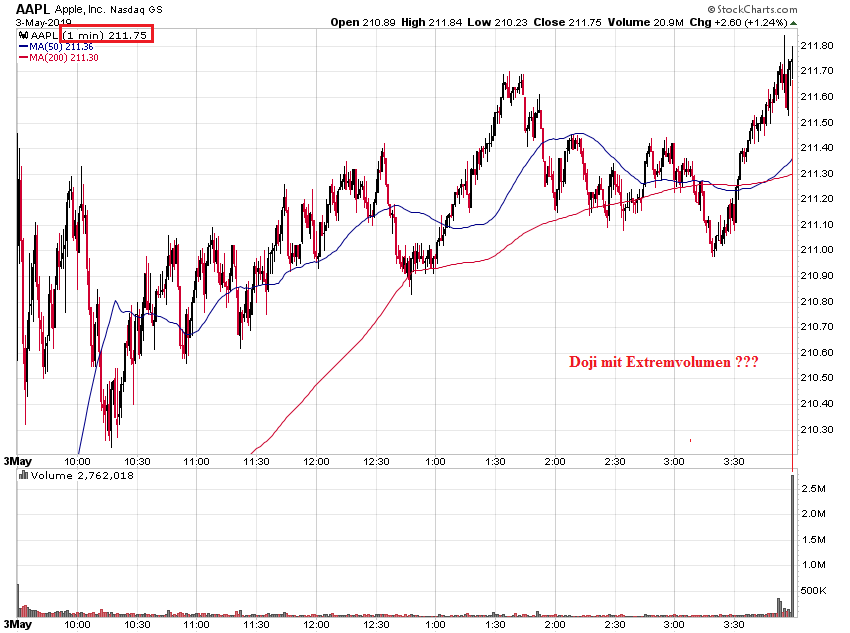
Task: Click the 210.90 price axis label
Action: click(x=816, y=275)
